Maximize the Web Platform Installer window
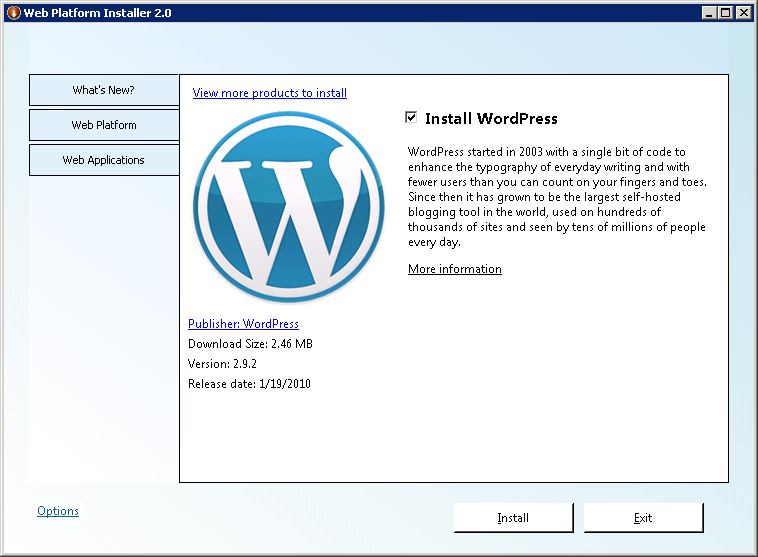Viewport: 758px width, 557px height. click(726, 13)
